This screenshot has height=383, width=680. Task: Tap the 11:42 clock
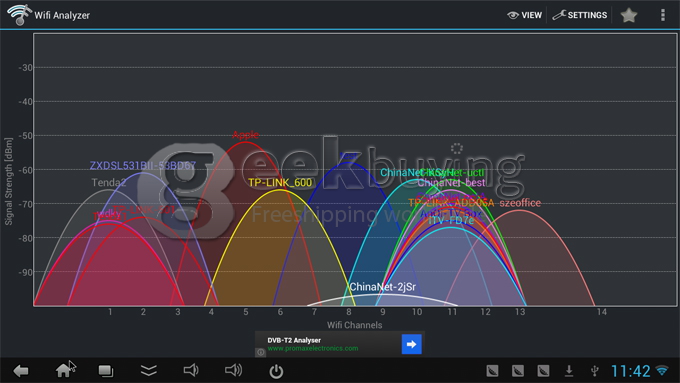pos(631,371)
